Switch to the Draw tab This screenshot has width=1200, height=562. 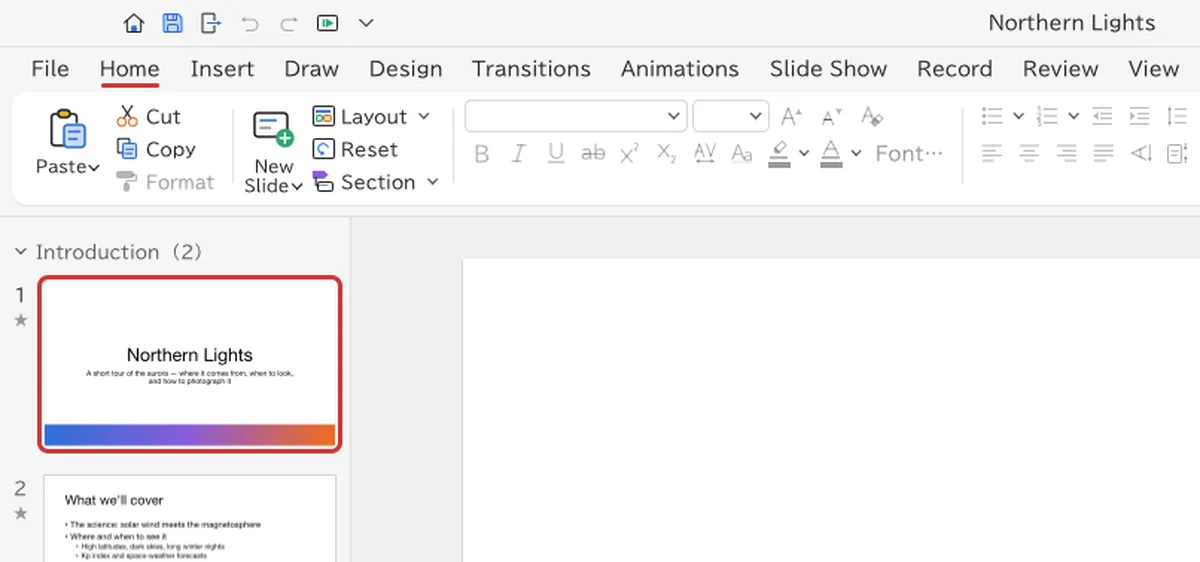tap(311, 69)
